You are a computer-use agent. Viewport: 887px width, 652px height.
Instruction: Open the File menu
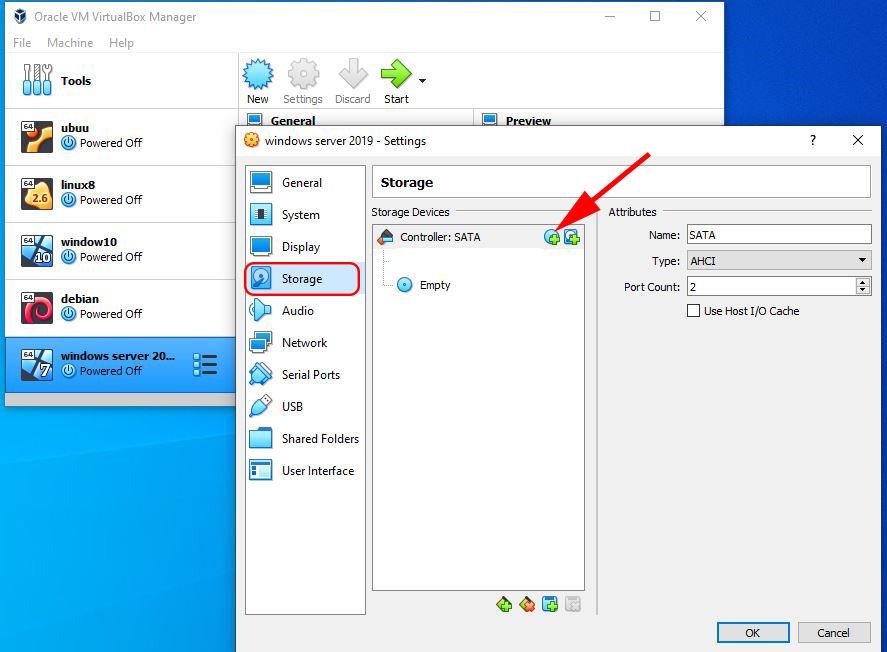pyautogui.click(x=21, y=42)
